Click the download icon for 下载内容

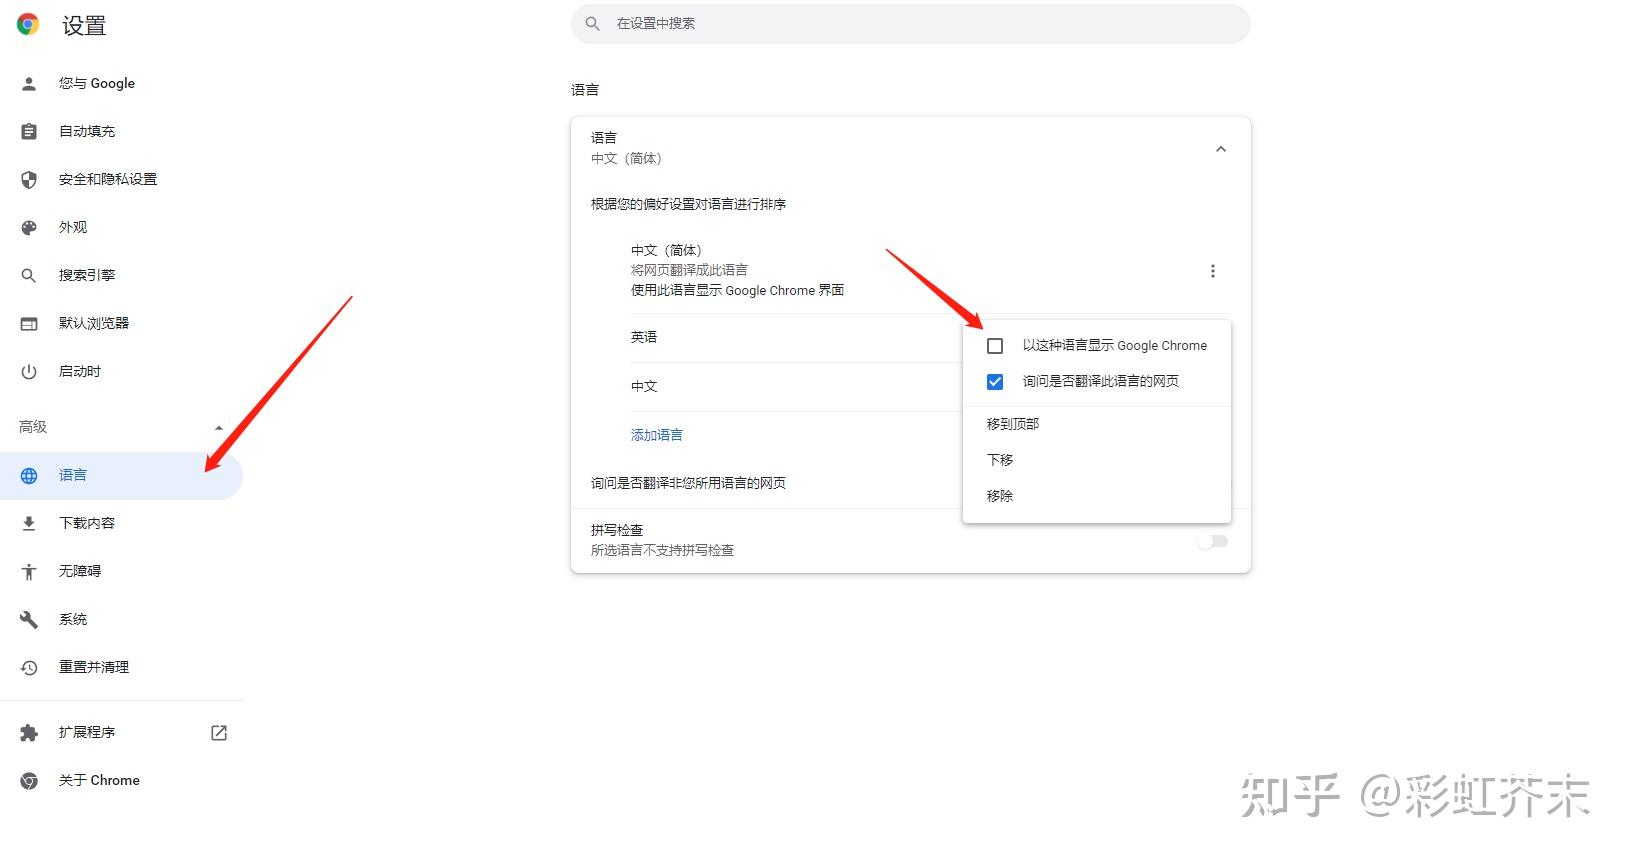pyautogui.click(x=29, y=524)
